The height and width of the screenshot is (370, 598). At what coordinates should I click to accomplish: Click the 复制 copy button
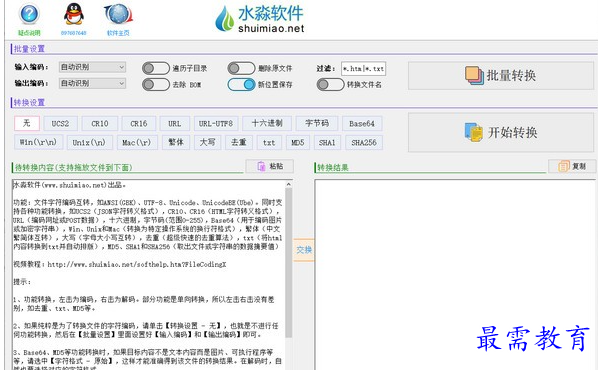click(572, 166)
